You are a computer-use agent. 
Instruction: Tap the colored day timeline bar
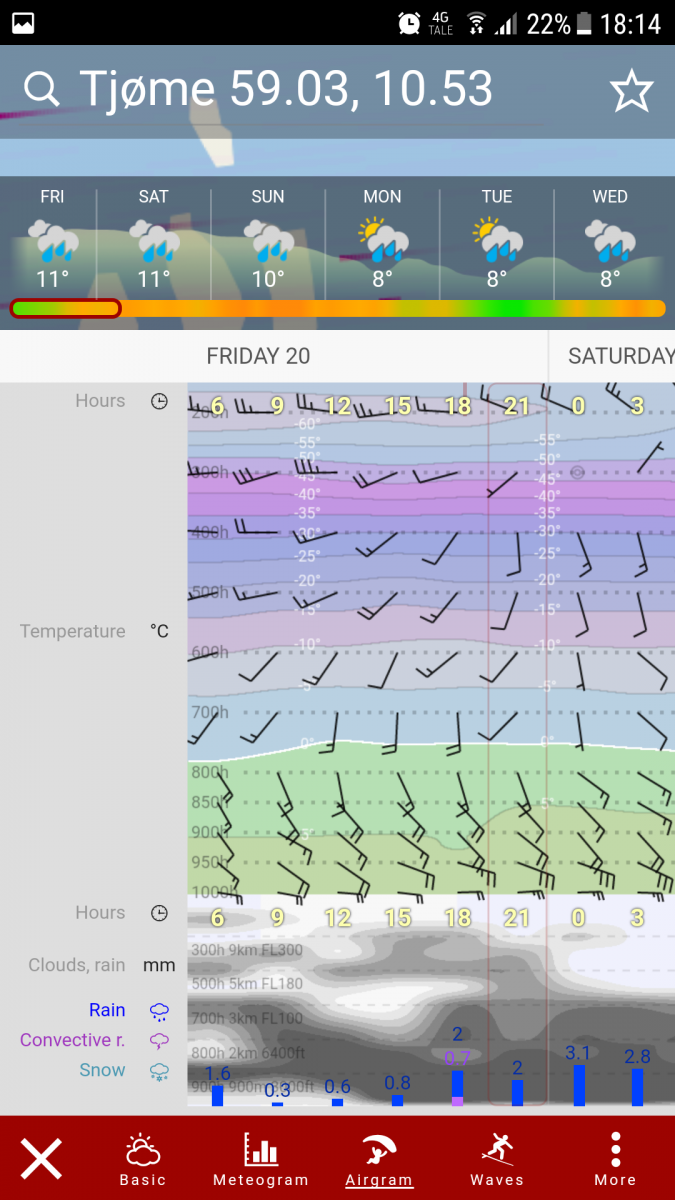337,308
